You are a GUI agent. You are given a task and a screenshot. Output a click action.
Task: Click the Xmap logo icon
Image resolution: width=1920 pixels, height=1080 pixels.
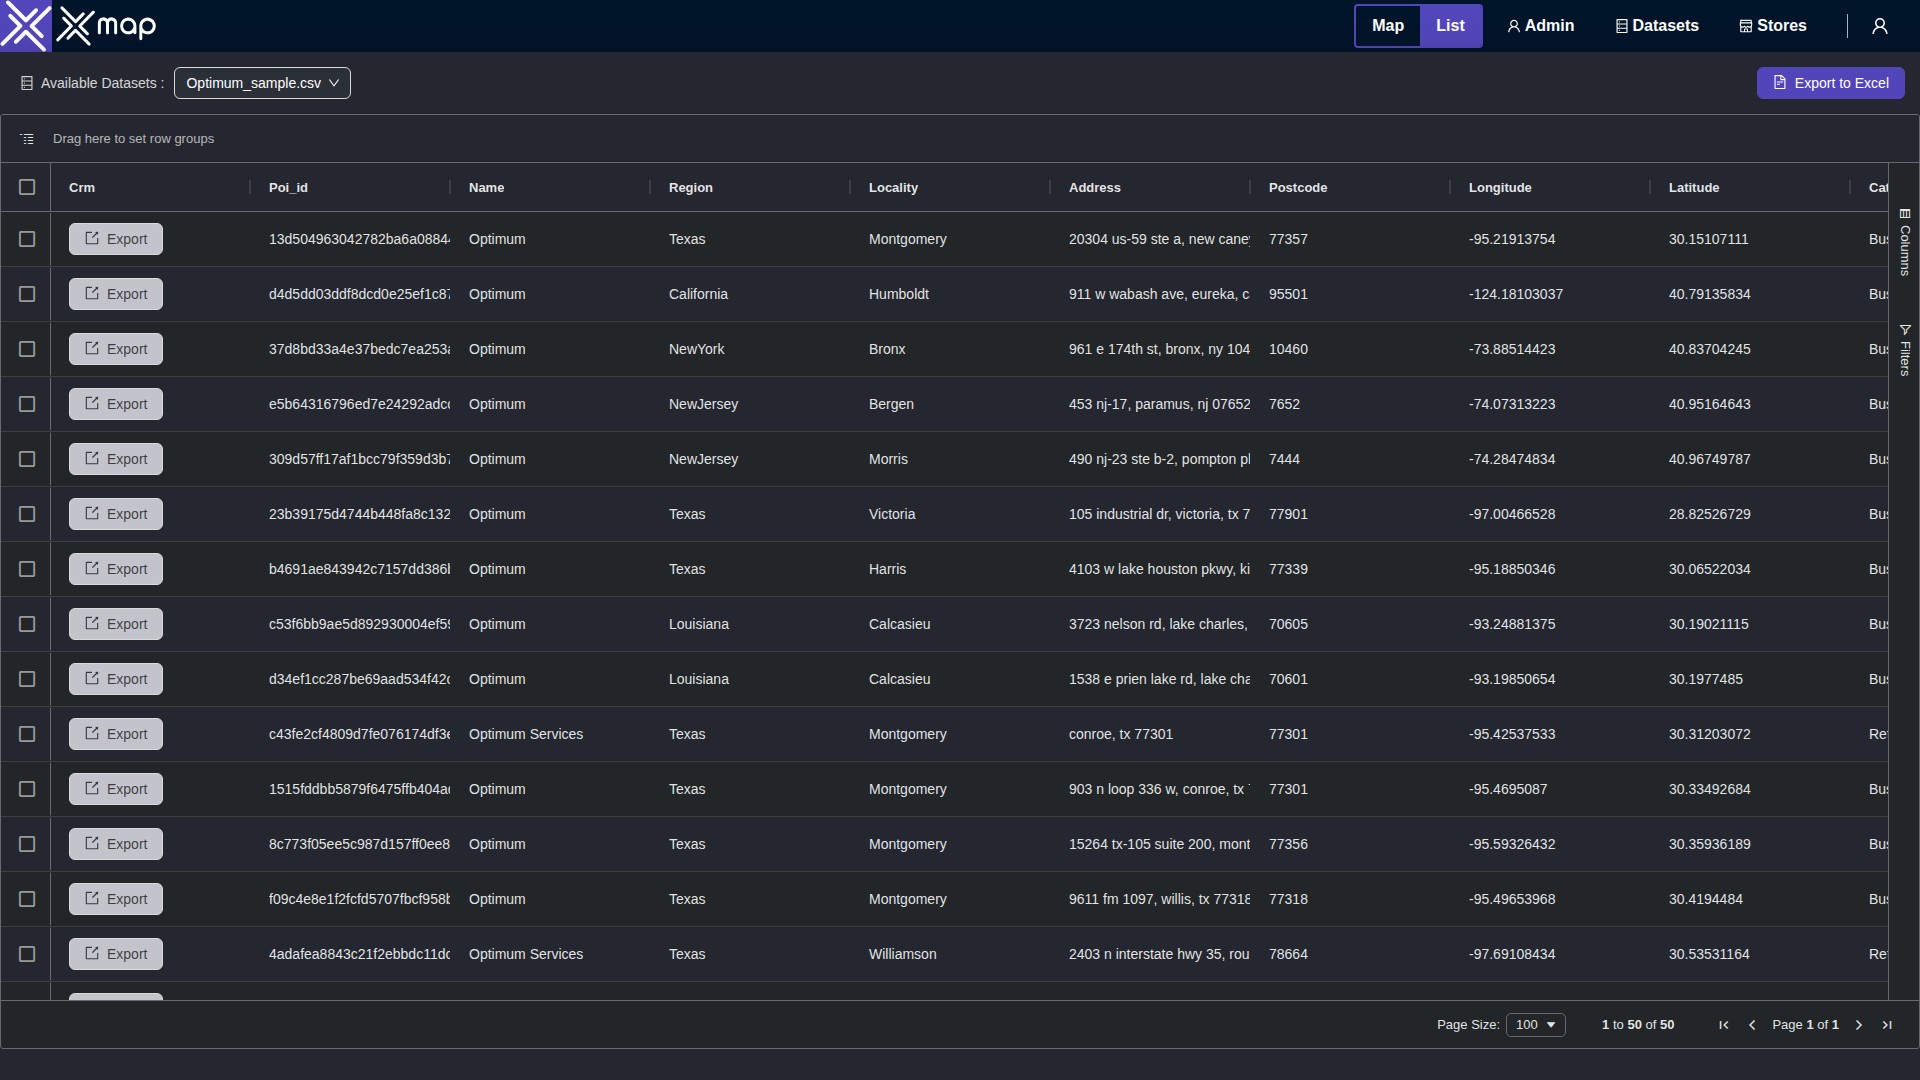[x=25, y=26]
